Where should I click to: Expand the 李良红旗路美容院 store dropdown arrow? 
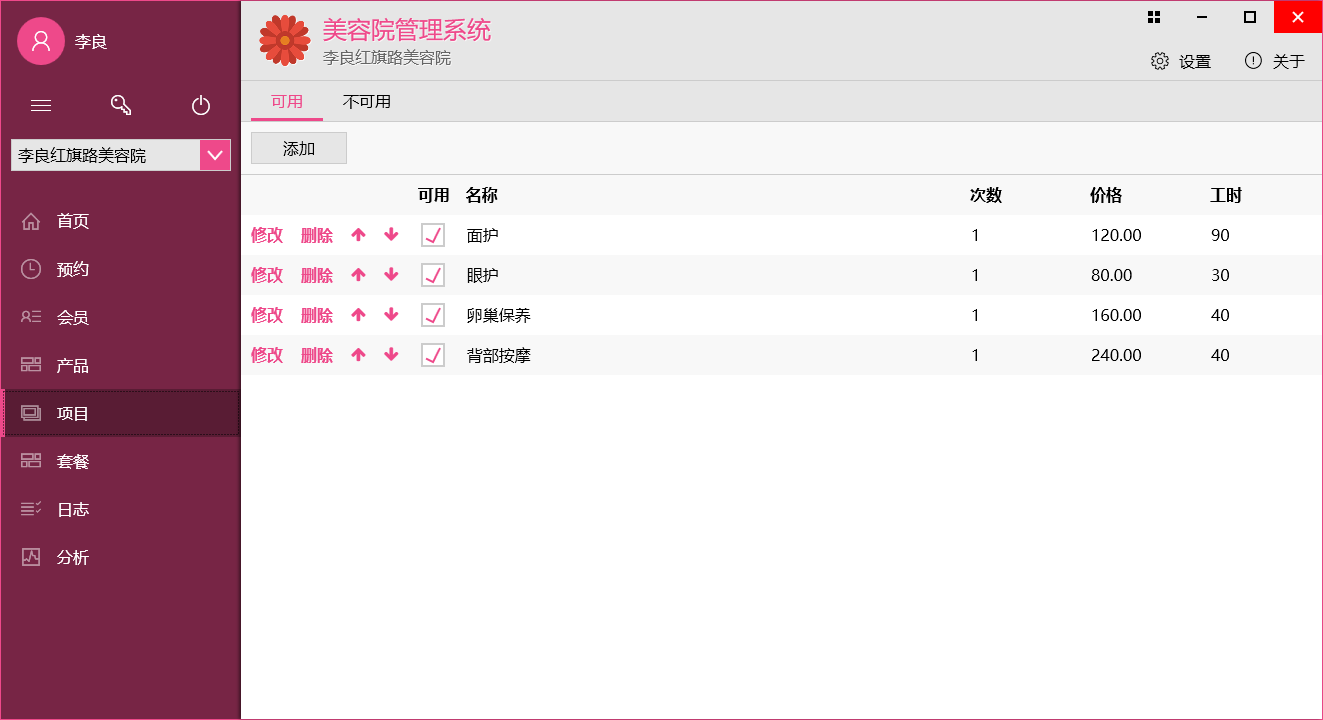215,155
